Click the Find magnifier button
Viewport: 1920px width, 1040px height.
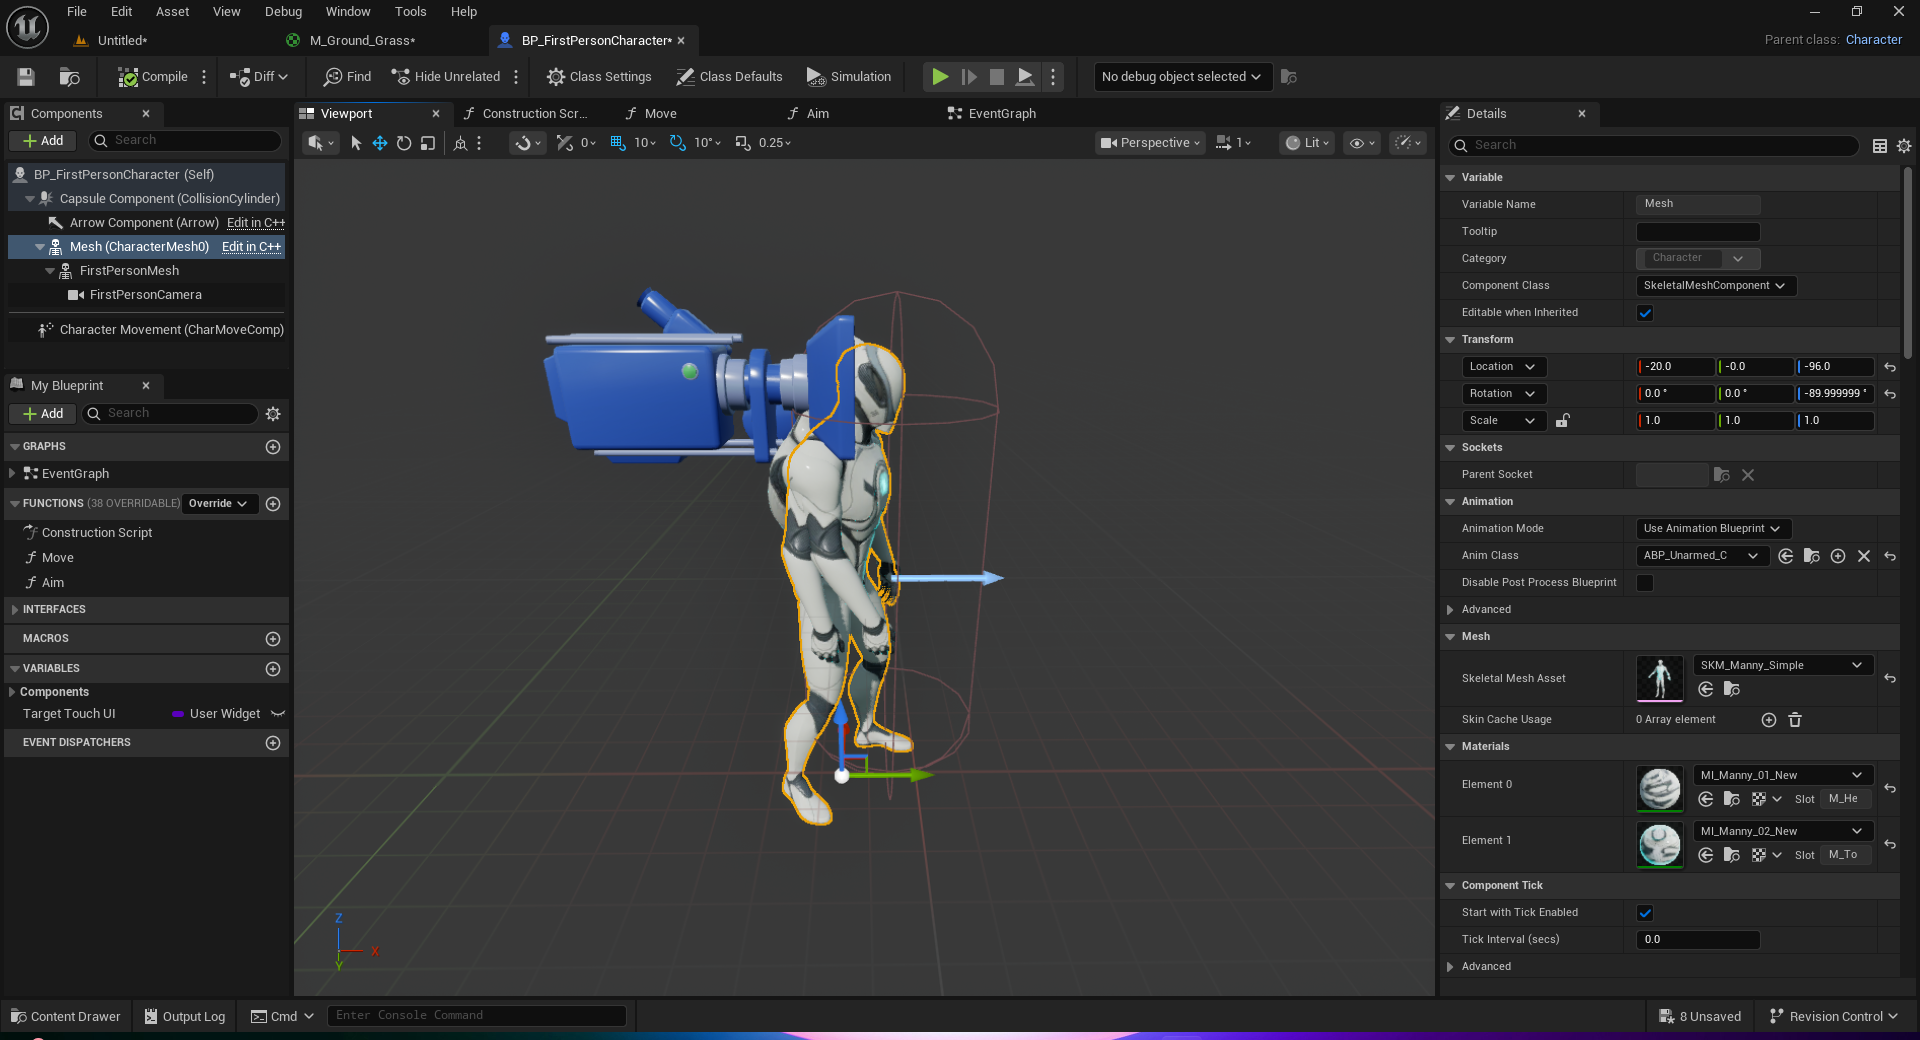click(x=347, y=77)
